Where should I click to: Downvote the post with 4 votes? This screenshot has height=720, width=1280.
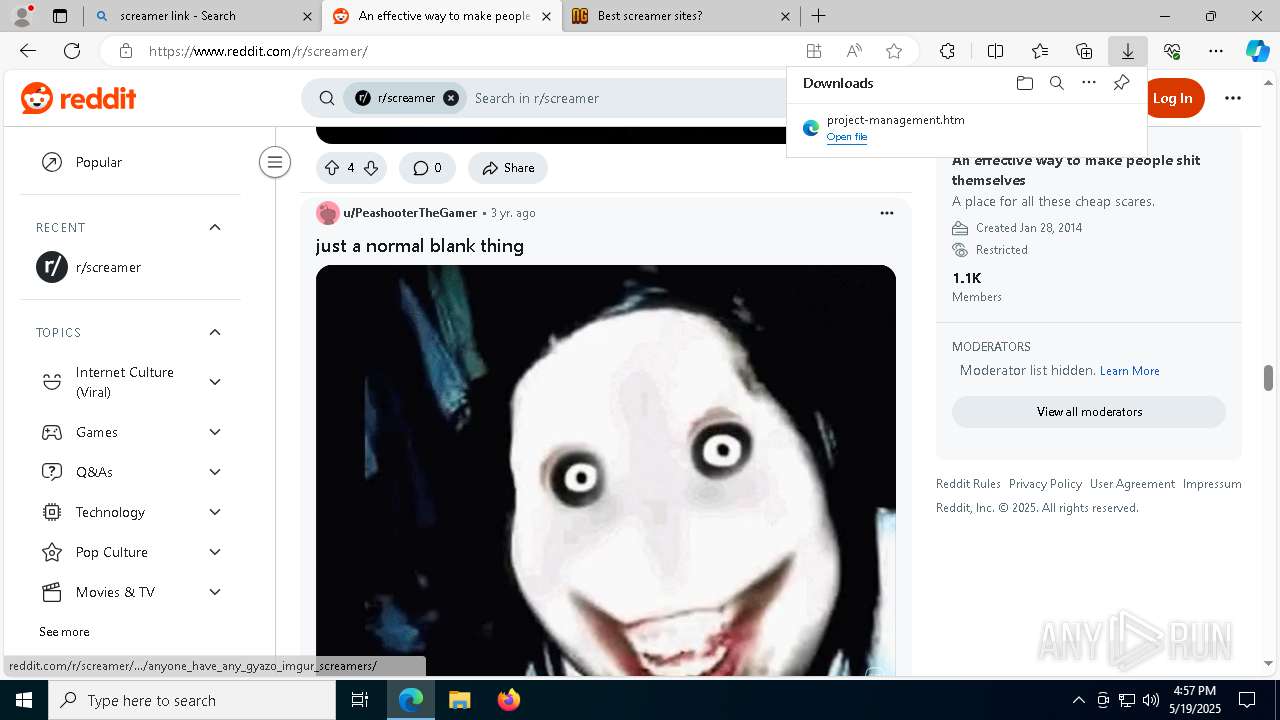point(370,168)
